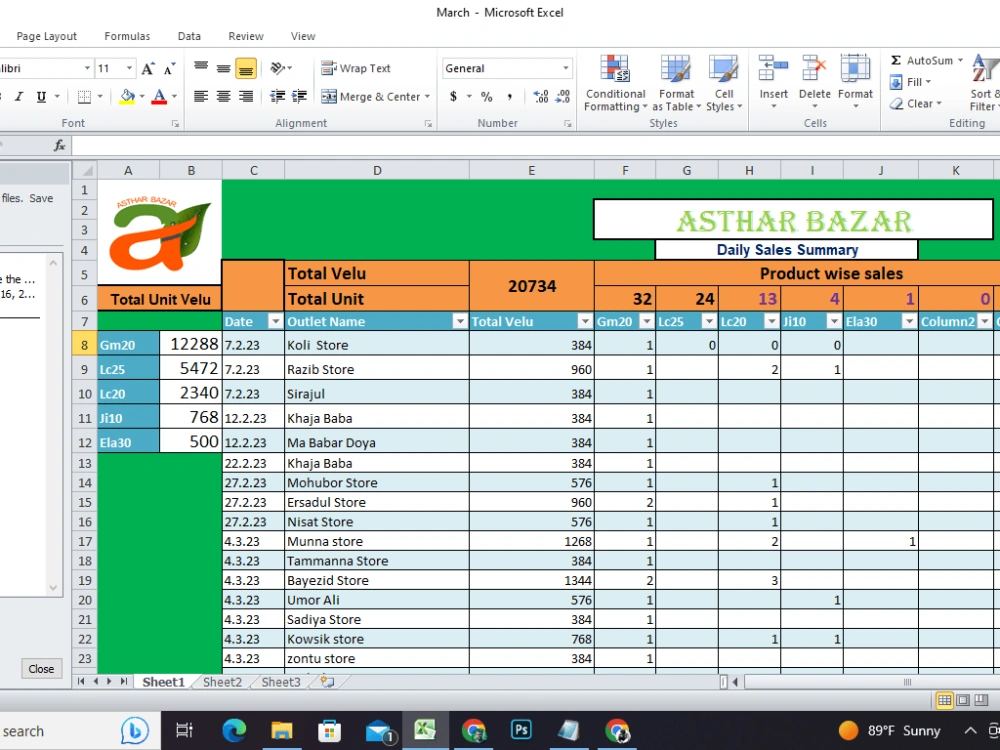Click the Delete cells icon
Screen dimensions: 1000x750
(x=814, y=68)
